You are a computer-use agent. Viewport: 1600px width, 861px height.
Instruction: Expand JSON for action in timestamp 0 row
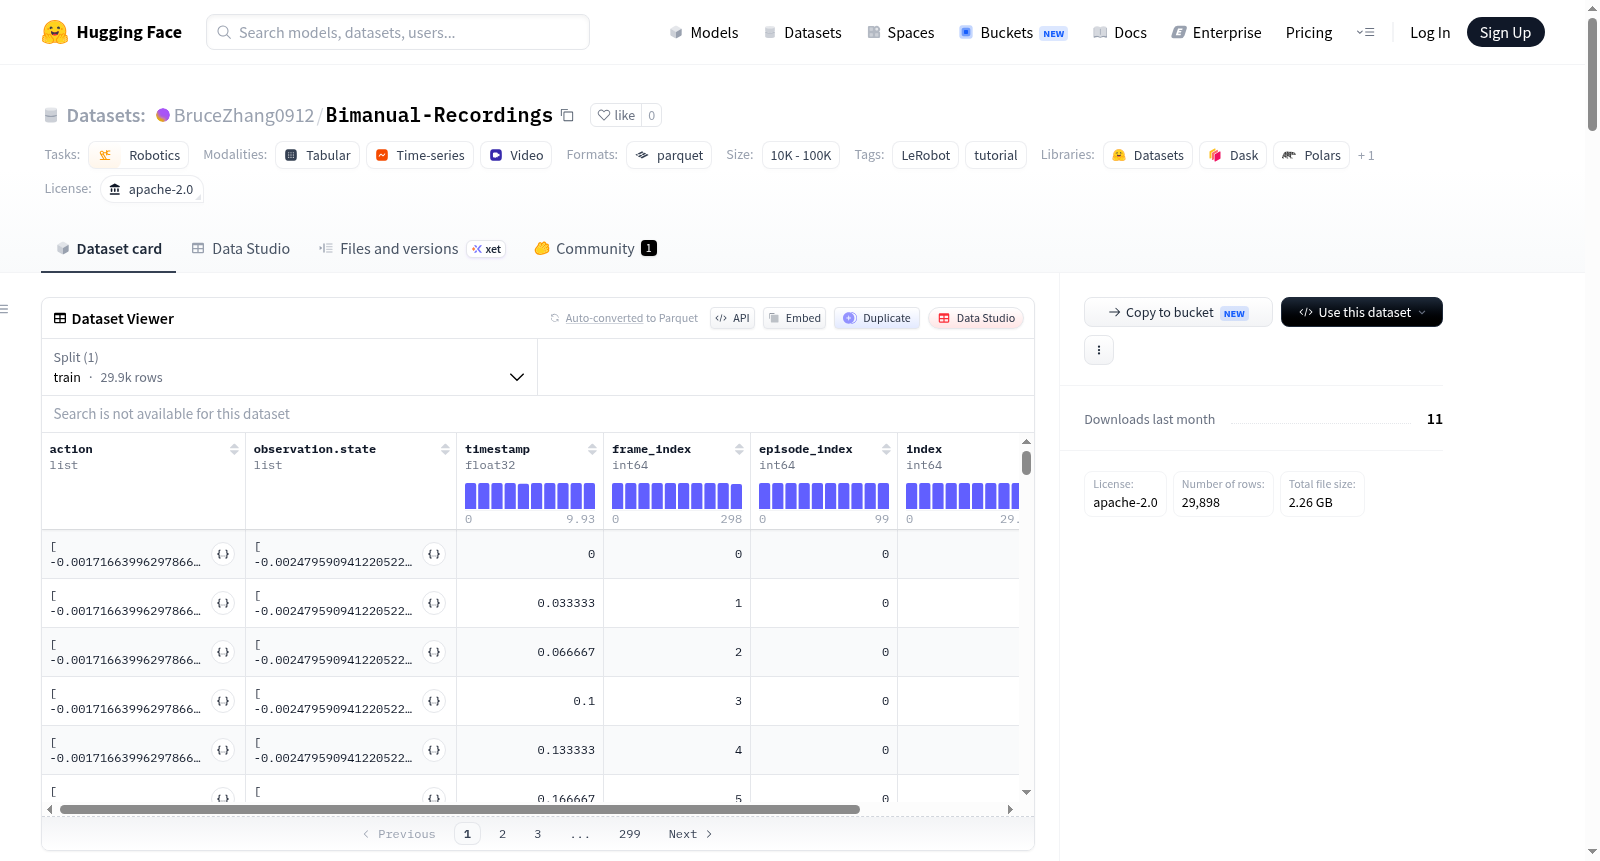223,554
